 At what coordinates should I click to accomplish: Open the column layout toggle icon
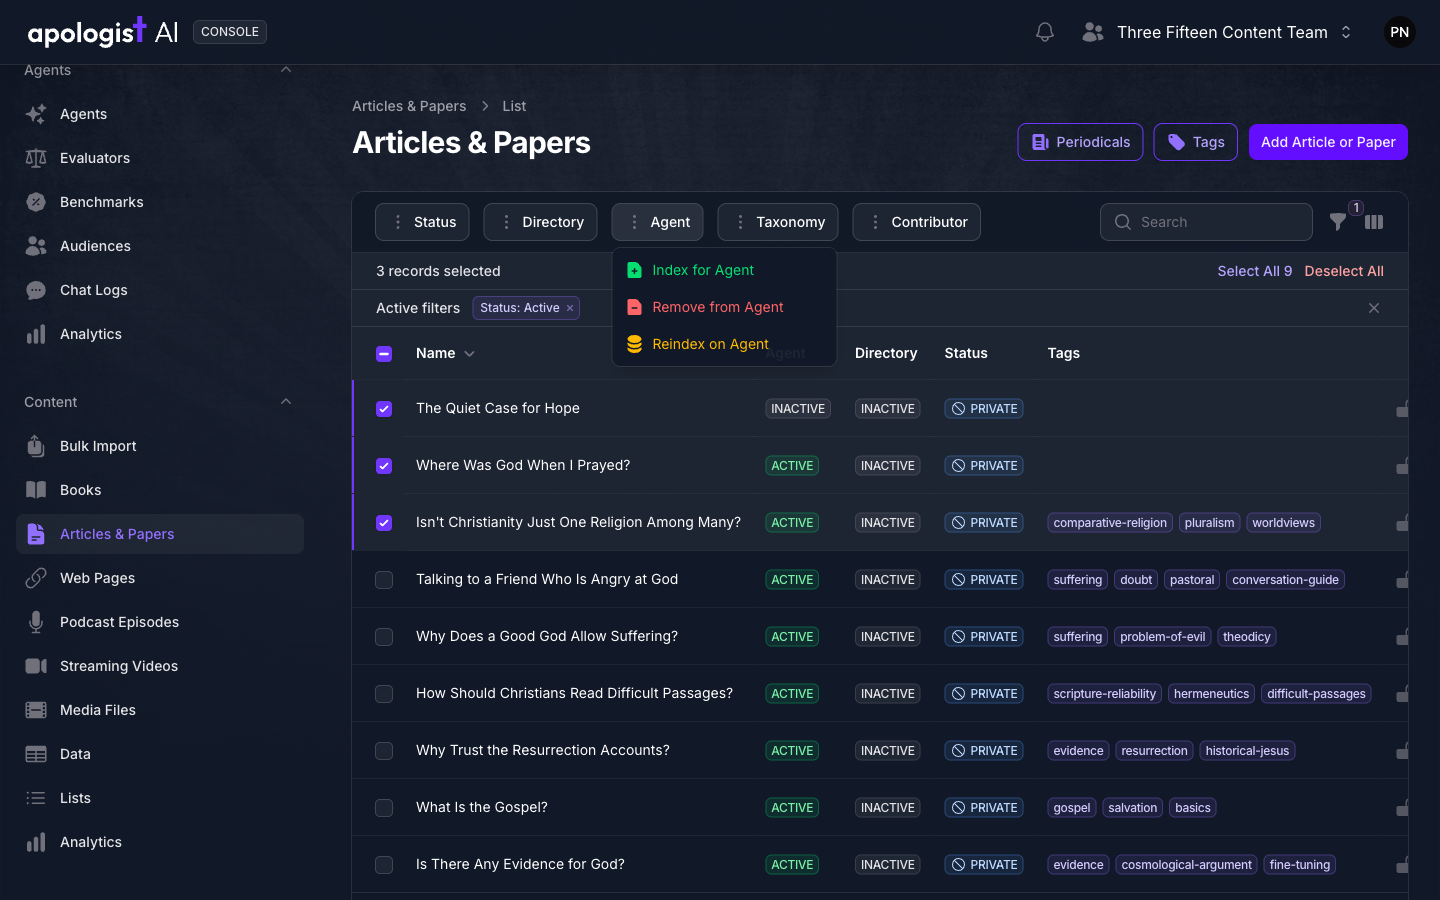[x=1374, y=222]
